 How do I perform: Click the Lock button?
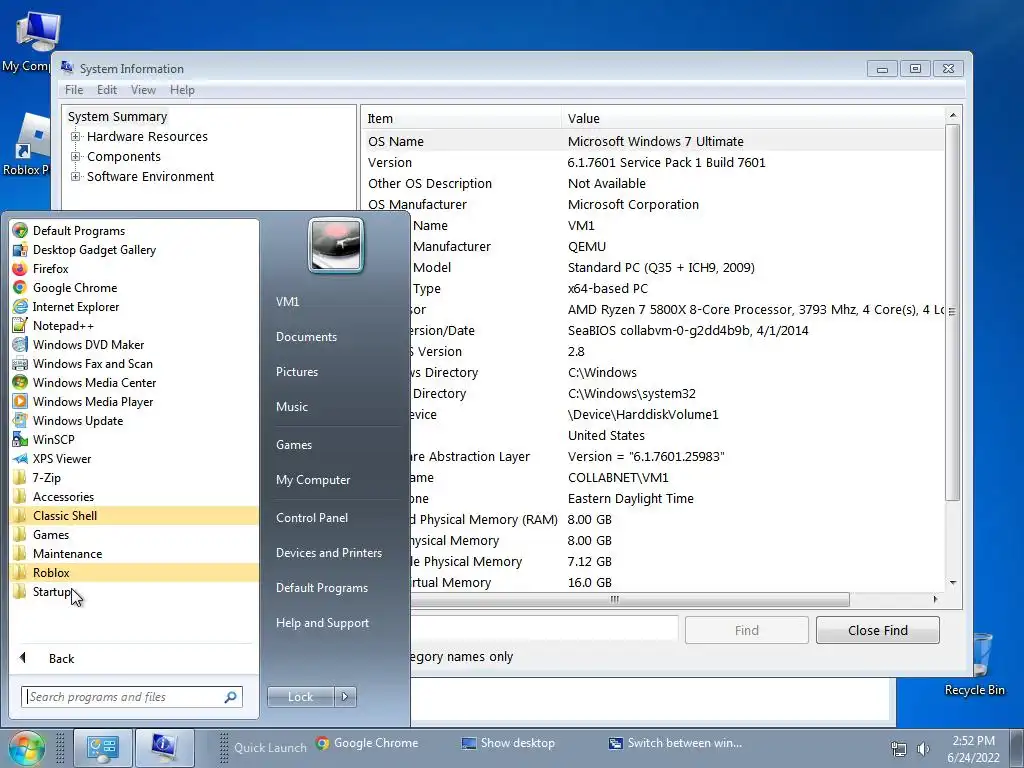300,697
